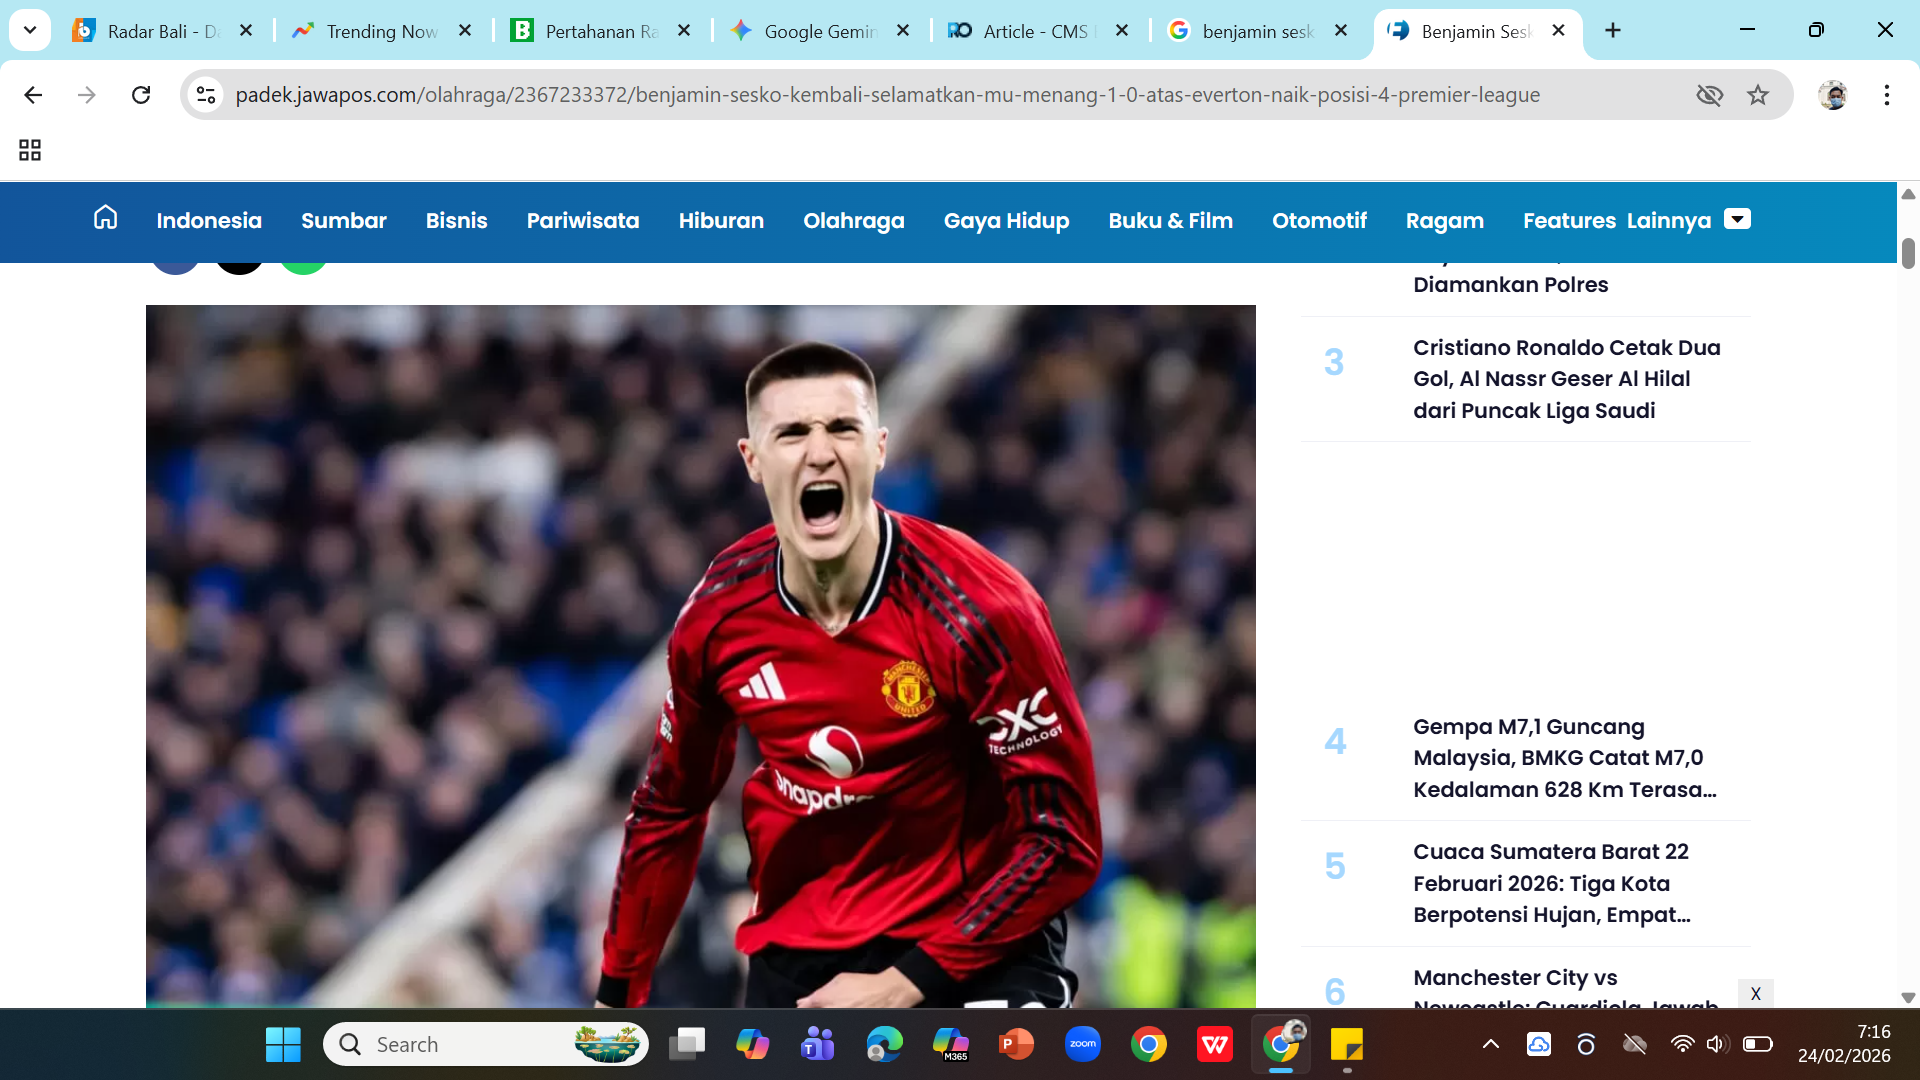Open the Pariwisata menu section

[x=583, y=221]
